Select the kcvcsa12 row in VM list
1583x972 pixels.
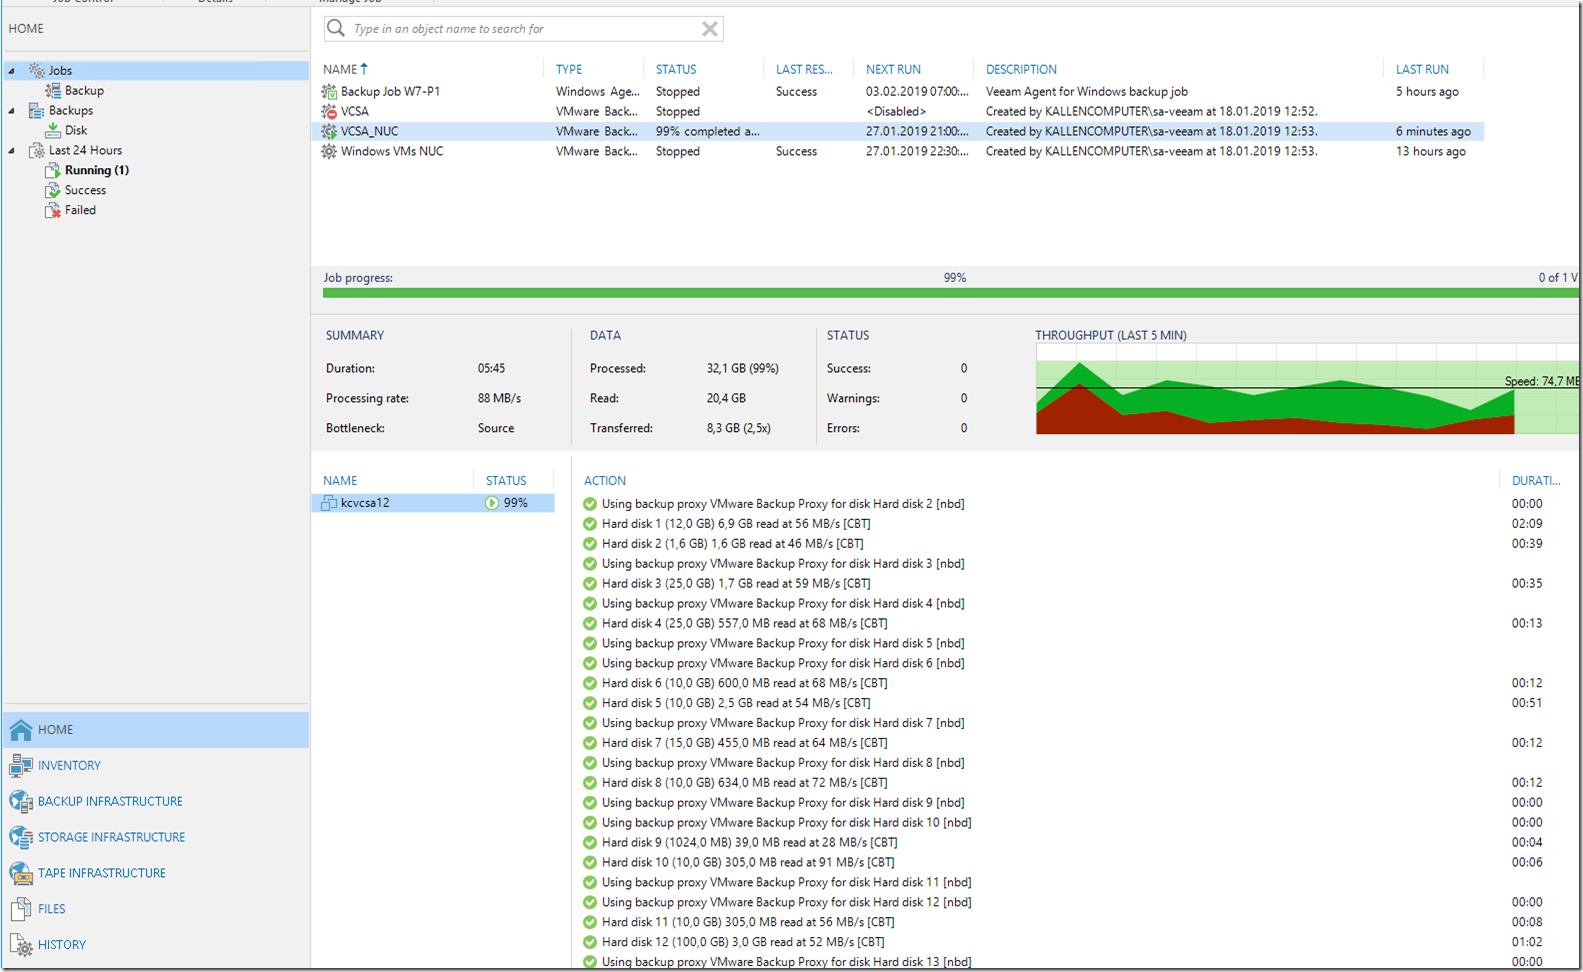coord(433,503)
